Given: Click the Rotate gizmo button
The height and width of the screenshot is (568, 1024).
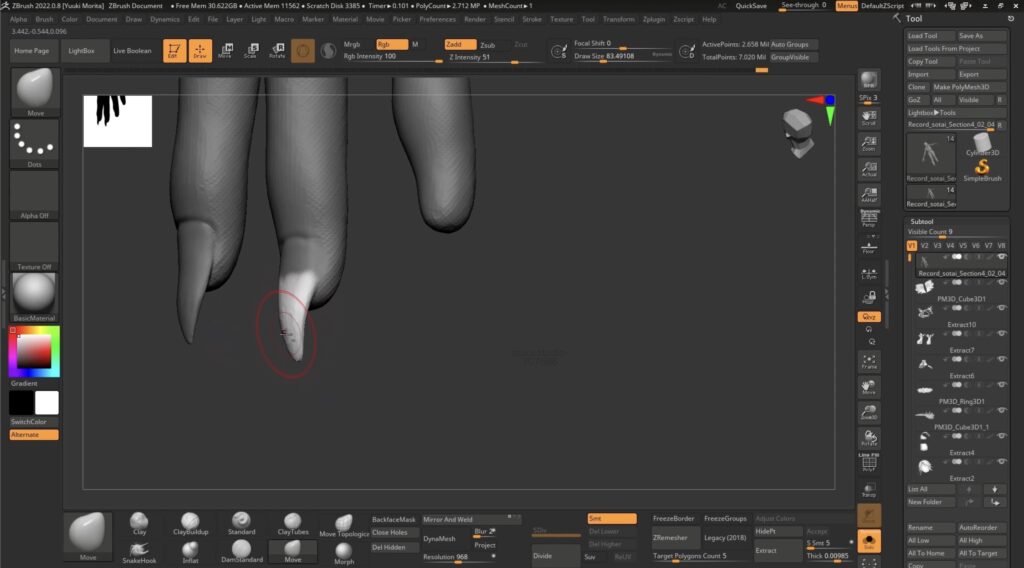Looking at the screenshot, I should [277, 50].
